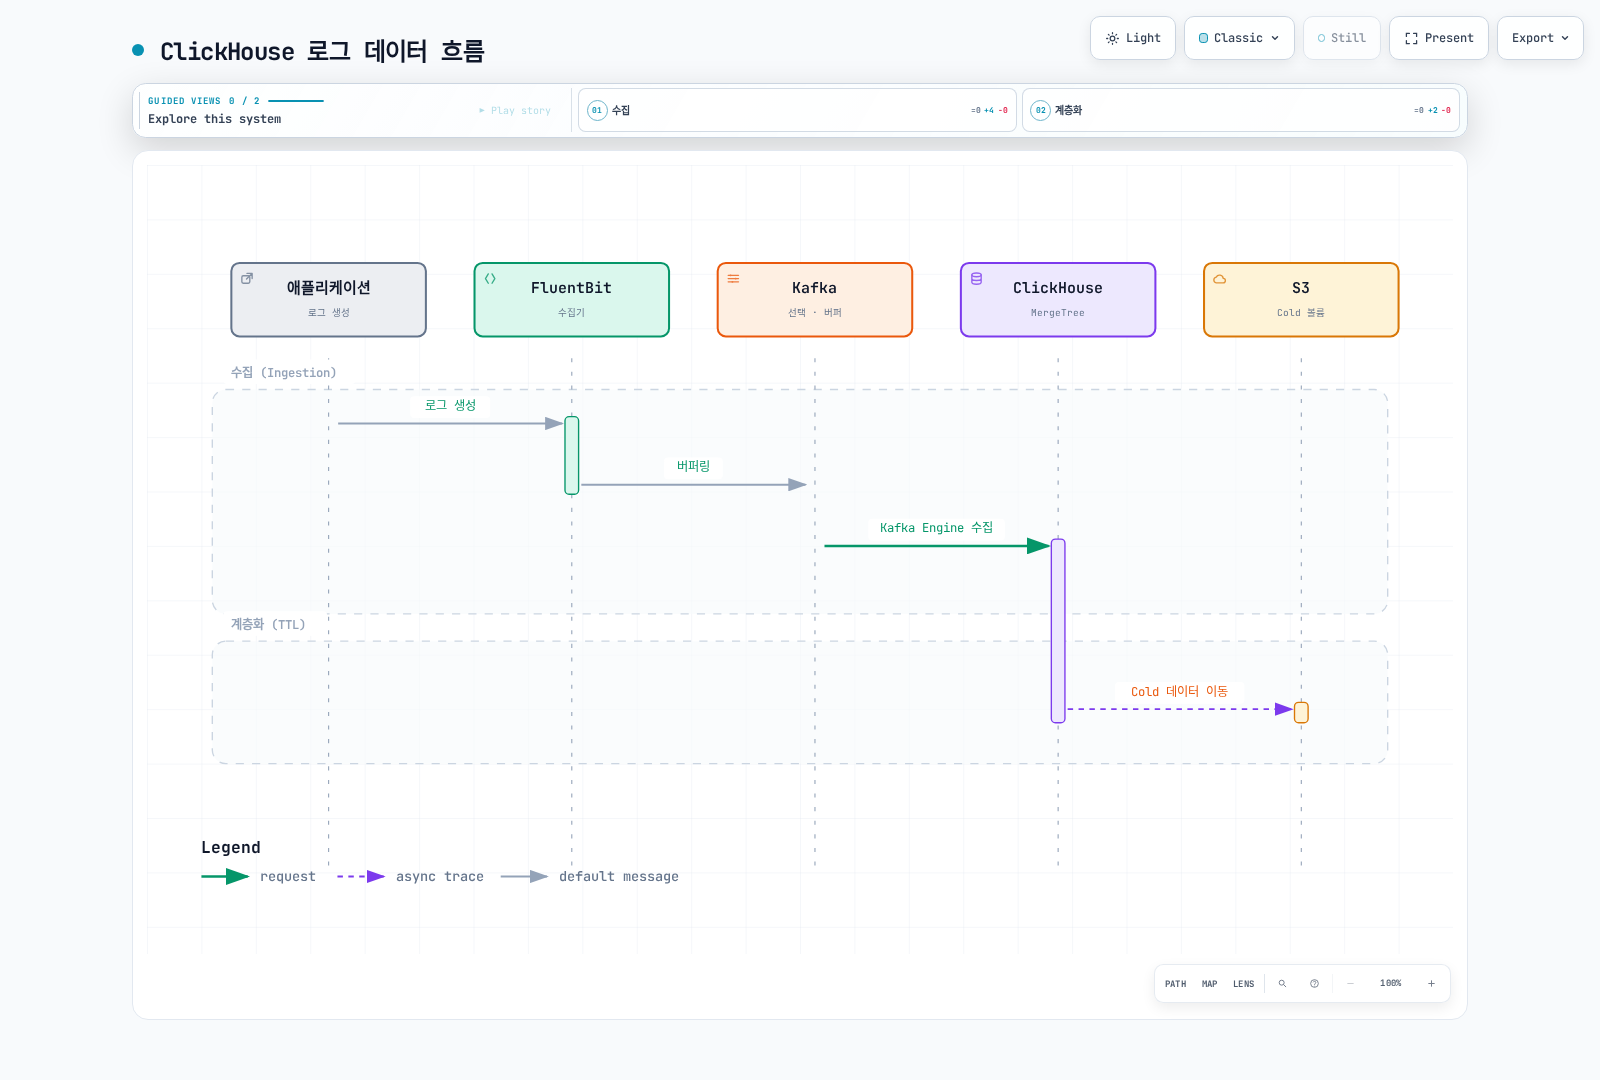The width and height of the screenshot is (1600, 1080).
Task: Toggle the Still animation mode
Action: click(1341, 38)
